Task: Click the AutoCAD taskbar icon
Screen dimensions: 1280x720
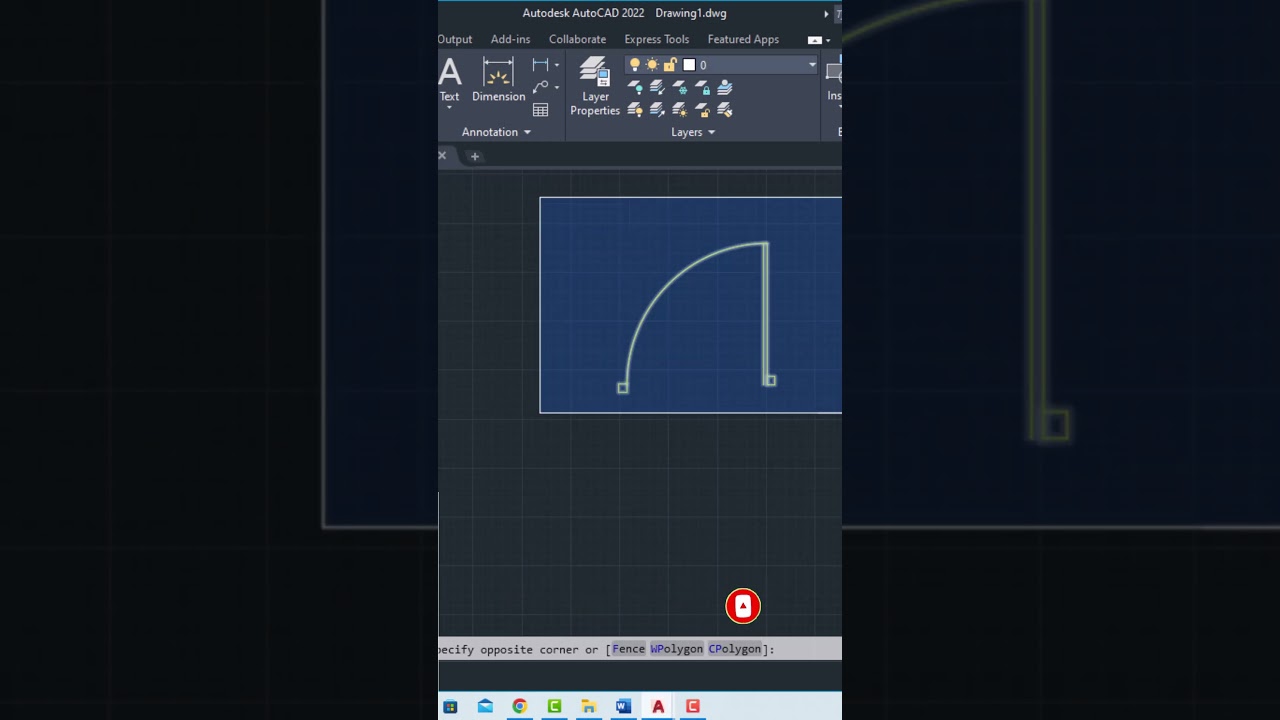Action: 658,706
